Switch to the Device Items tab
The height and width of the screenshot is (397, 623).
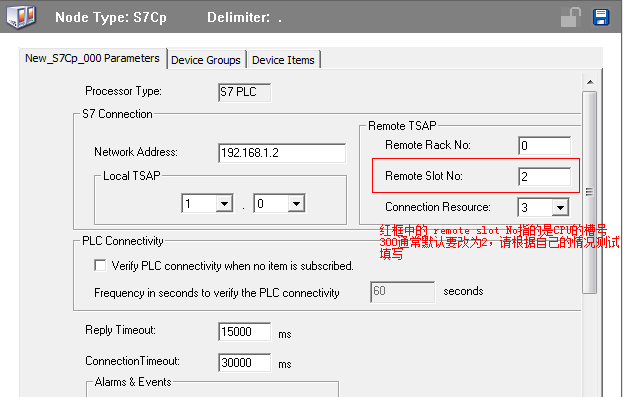click(x=283, y=60)
